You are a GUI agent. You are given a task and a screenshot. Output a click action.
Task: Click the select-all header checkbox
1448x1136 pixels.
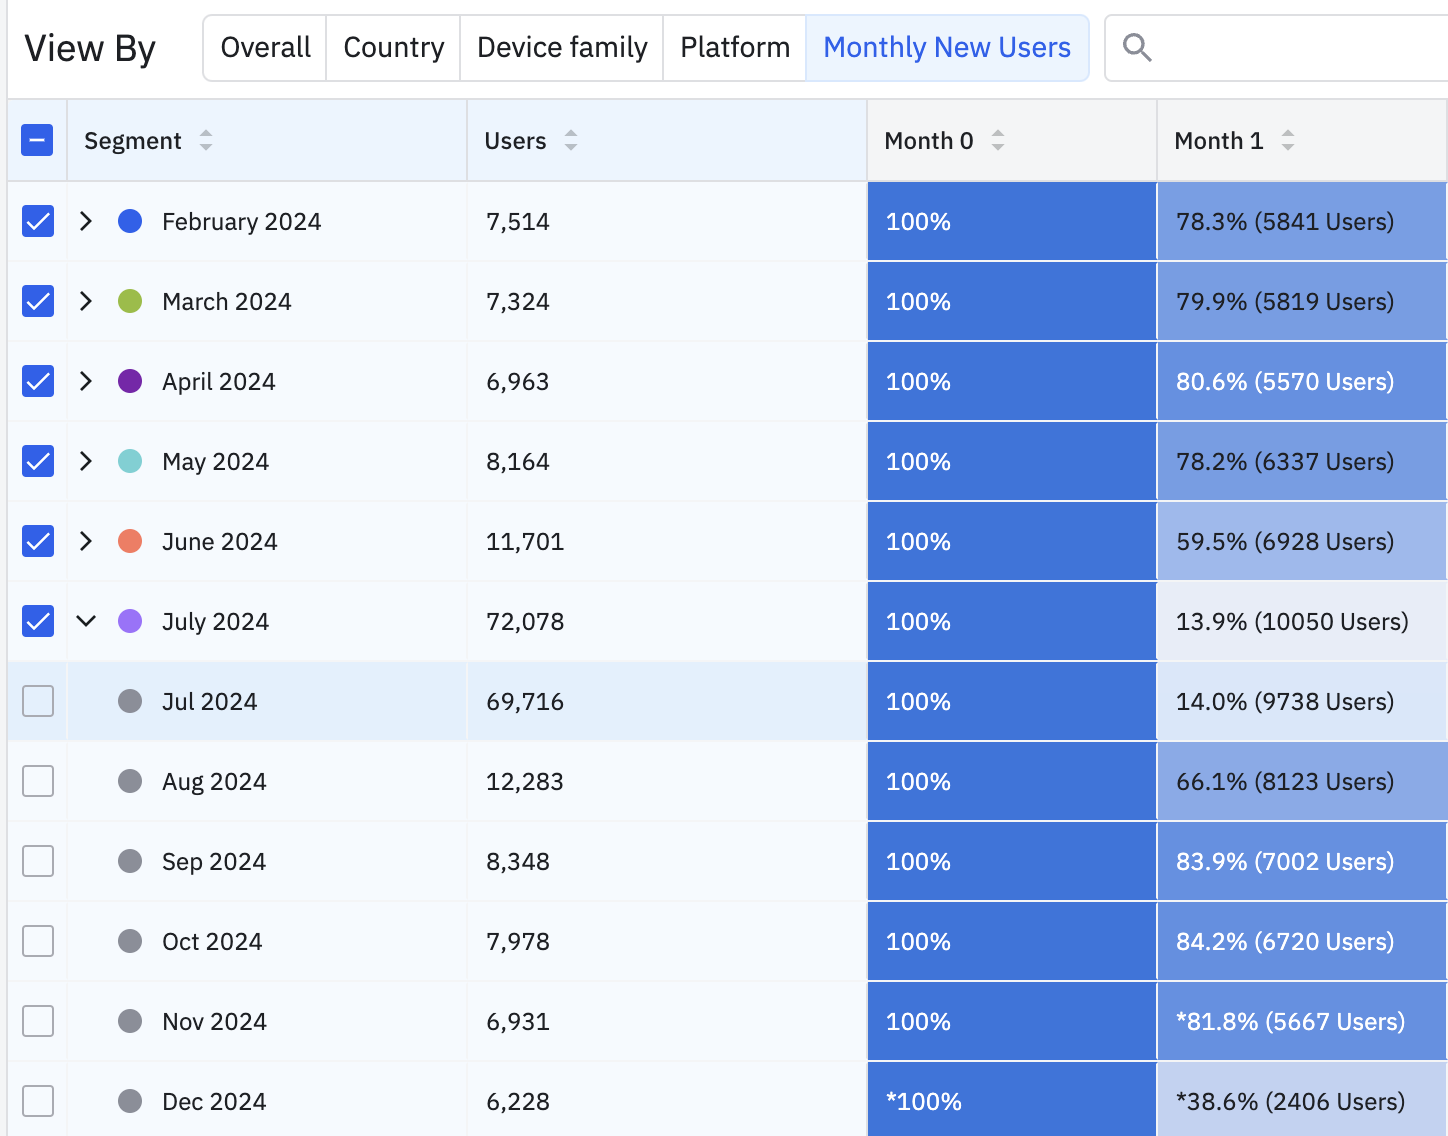point(37,141)
